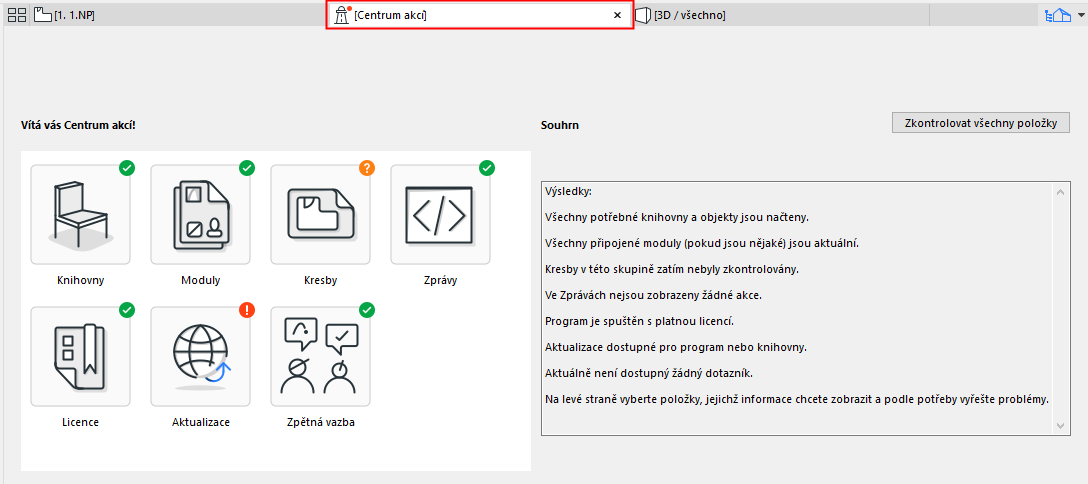Viewport: 1088px width, 484px height.
Task: Click the tab overview grid icon
Action: point(17,16)
